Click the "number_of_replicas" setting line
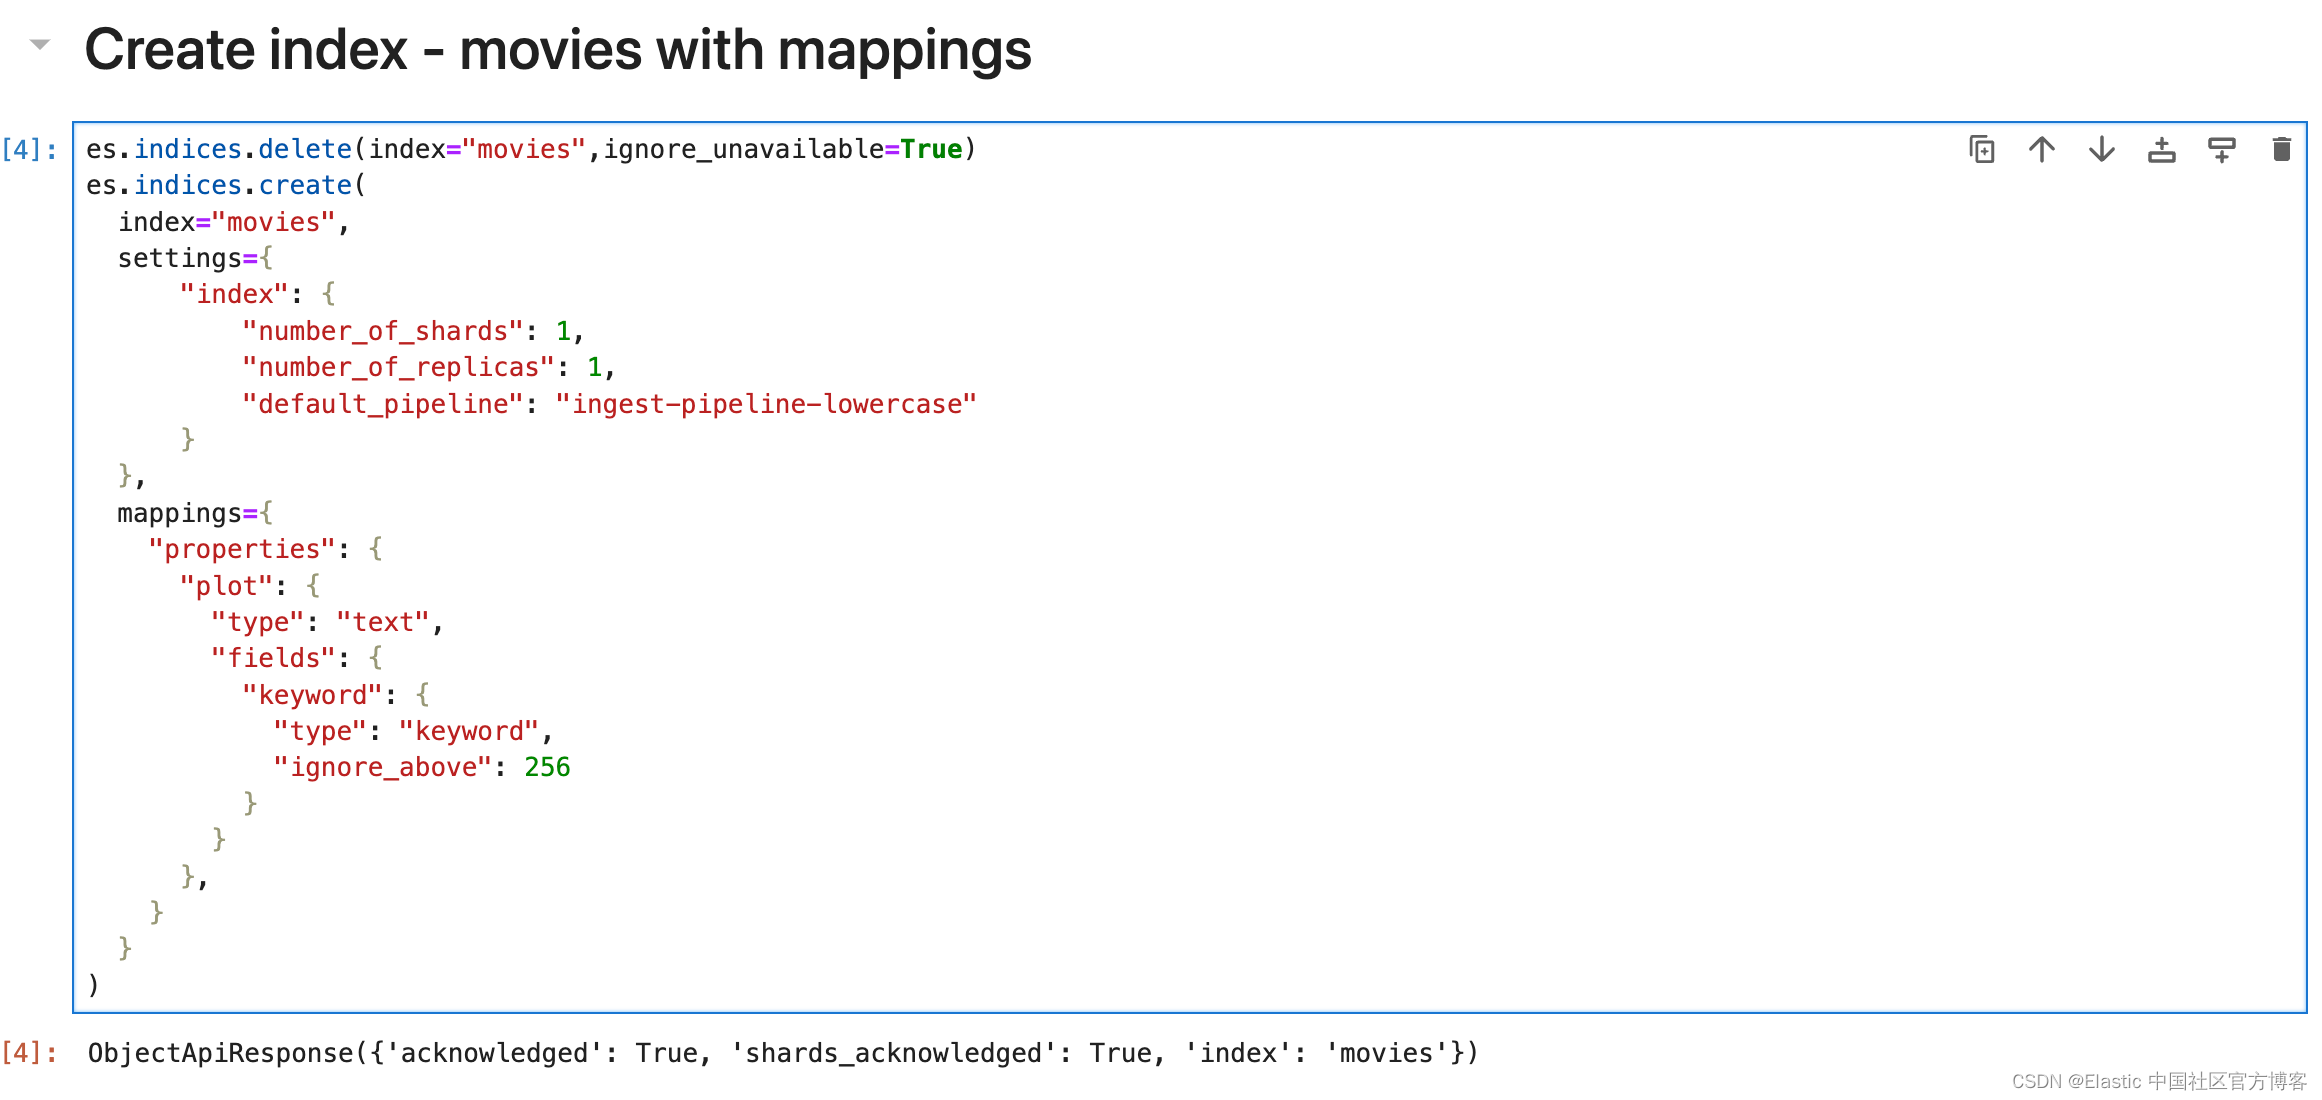Image resolution: width=2322 pixels, height=1100 pixels. pos(427,367)
